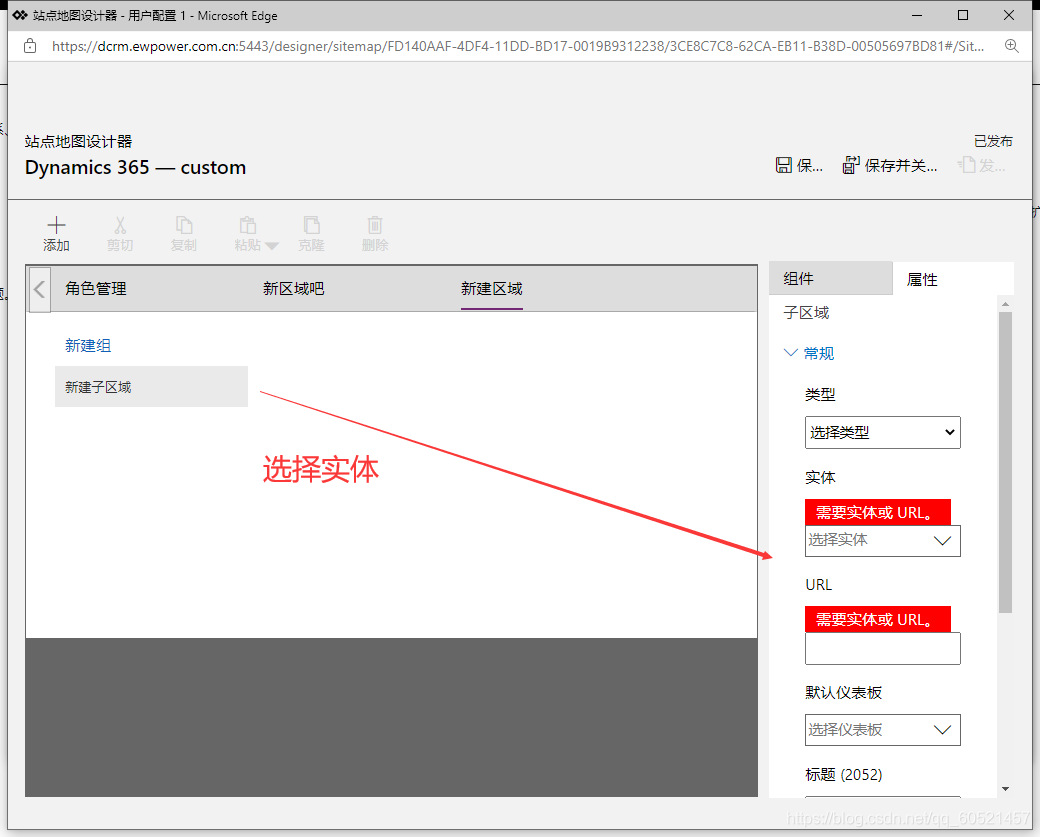Click the browser address URL text
Viewport: 1040px width, 837px height.
tap(517, 46)
